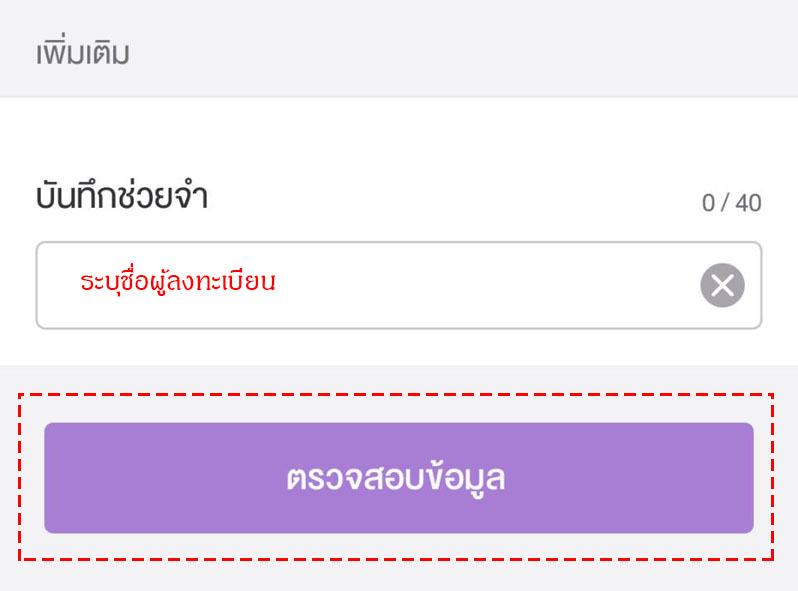The image size is (798, 591).
Task: Activate the white bordered memo text box
Action: [x=380, y=286]
